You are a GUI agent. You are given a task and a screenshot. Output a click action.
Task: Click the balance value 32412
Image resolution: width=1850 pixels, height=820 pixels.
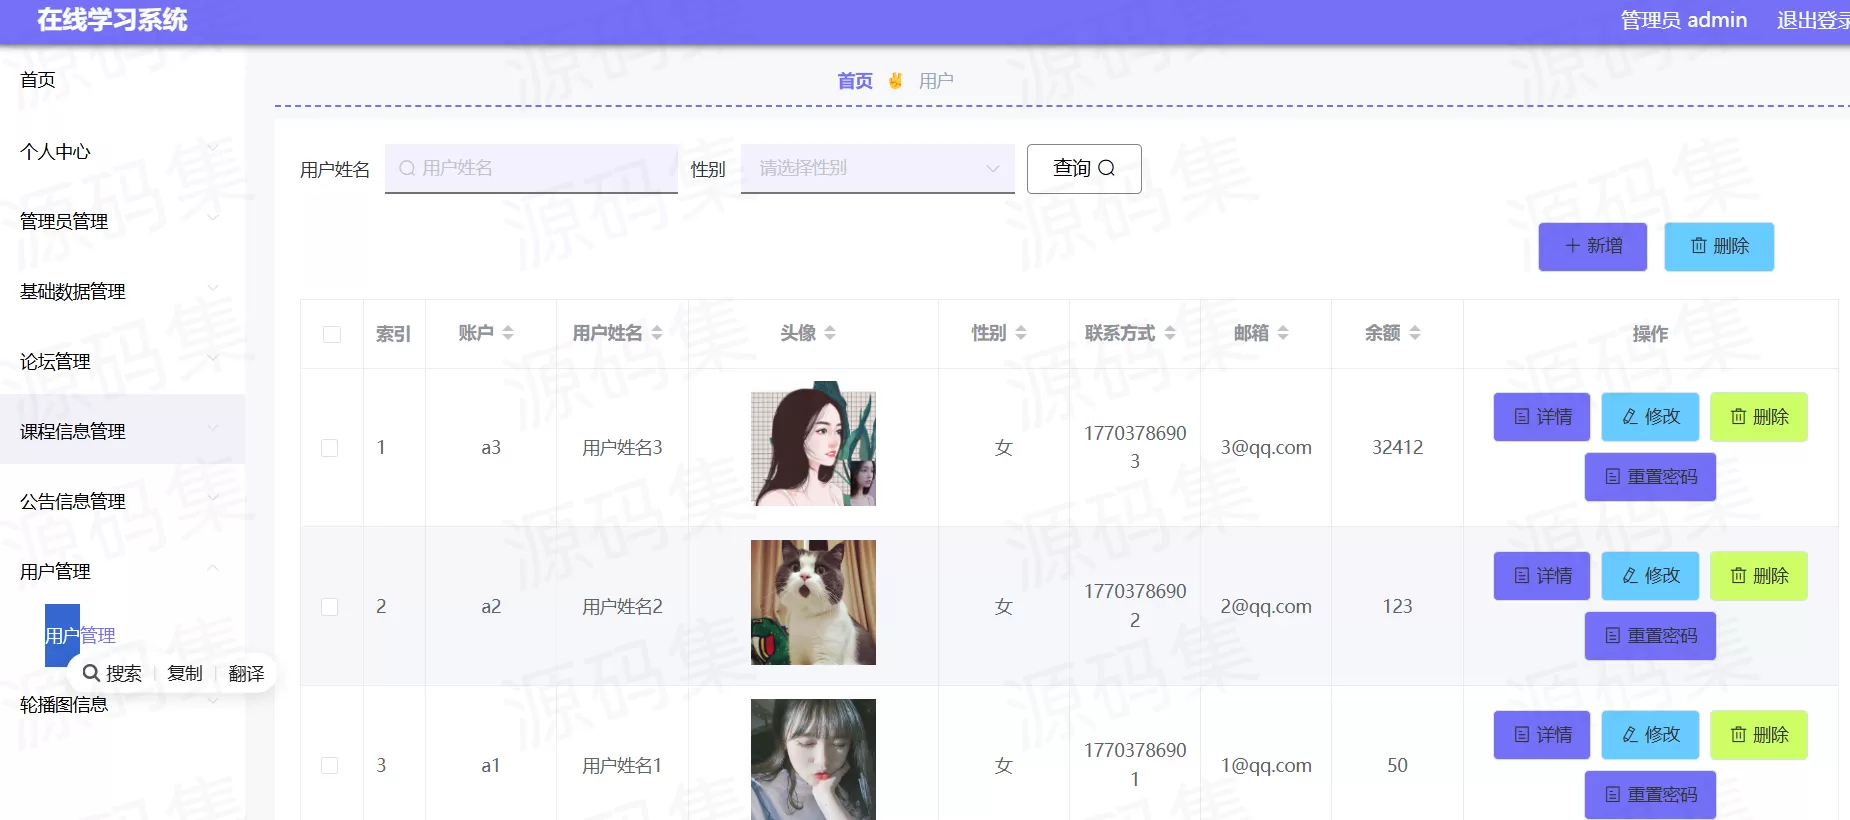click(x=1397, y=448)
